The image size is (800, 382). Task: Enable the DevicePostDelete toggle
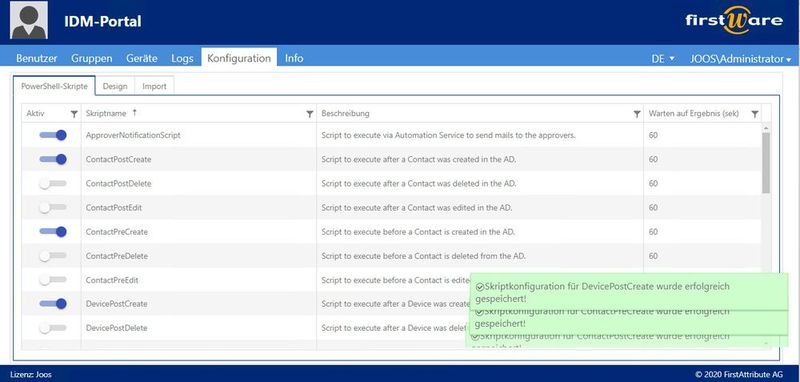[x=53, y=328]
